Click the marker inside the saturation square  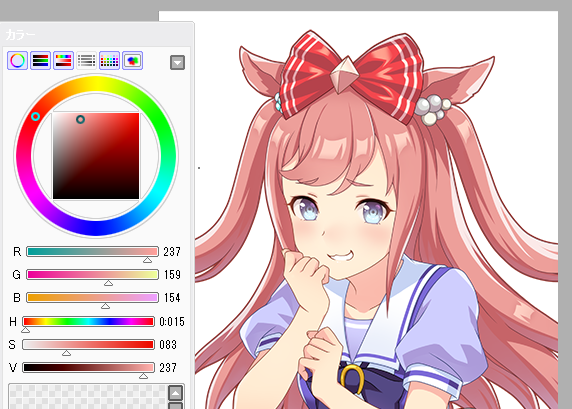click(80, 119)
